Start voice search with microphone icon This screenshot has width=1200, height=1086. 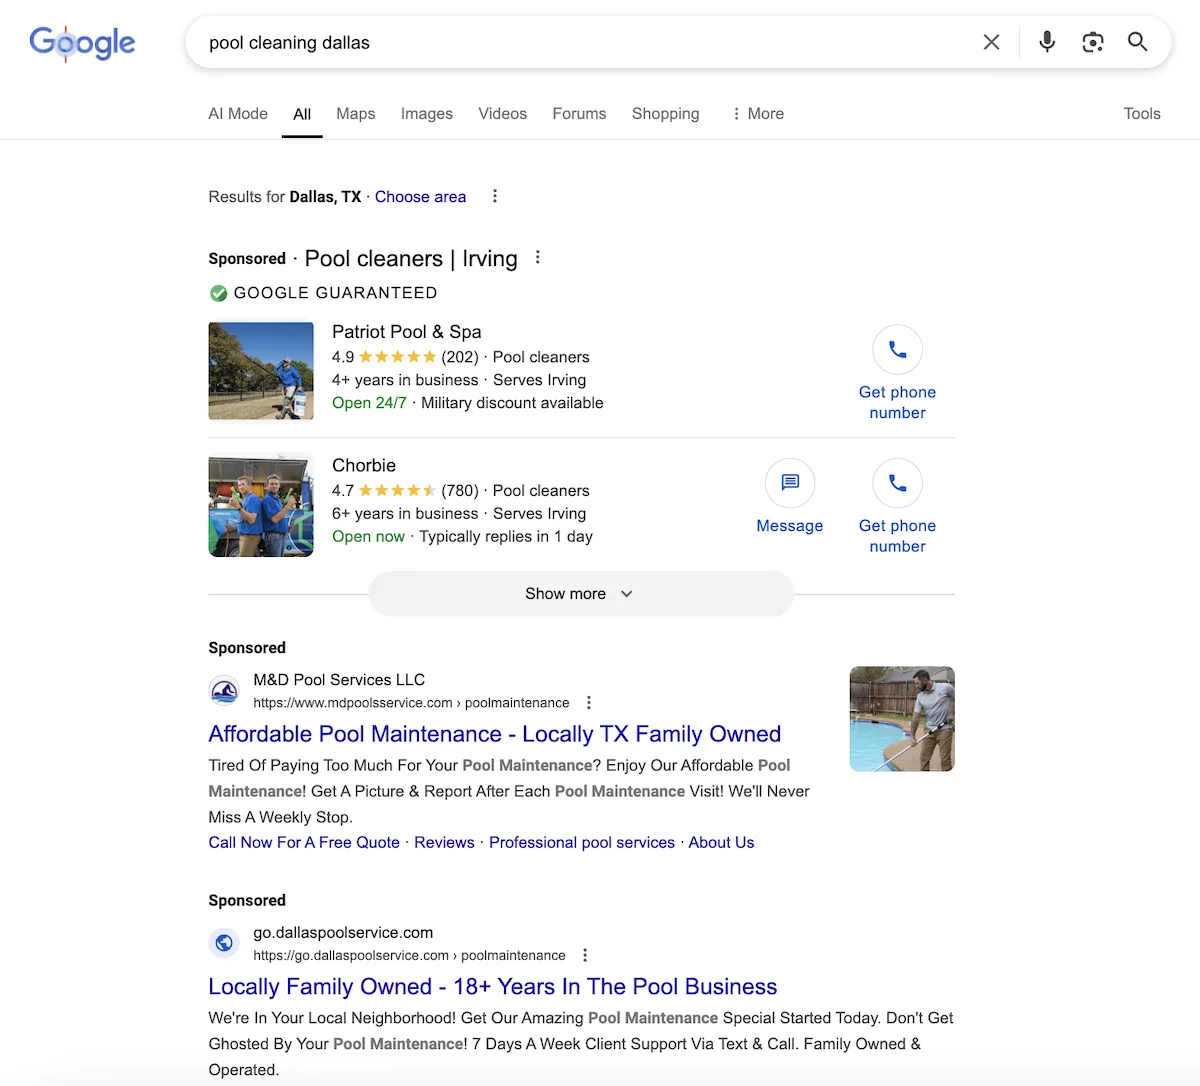(x=1047, y=42)
